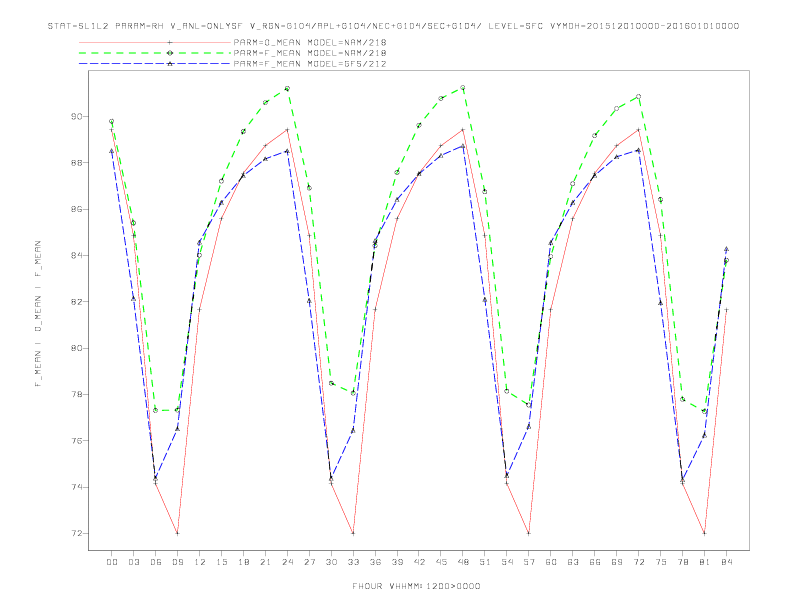
Task: Click y-axis tick value 84
Action: 76,256
